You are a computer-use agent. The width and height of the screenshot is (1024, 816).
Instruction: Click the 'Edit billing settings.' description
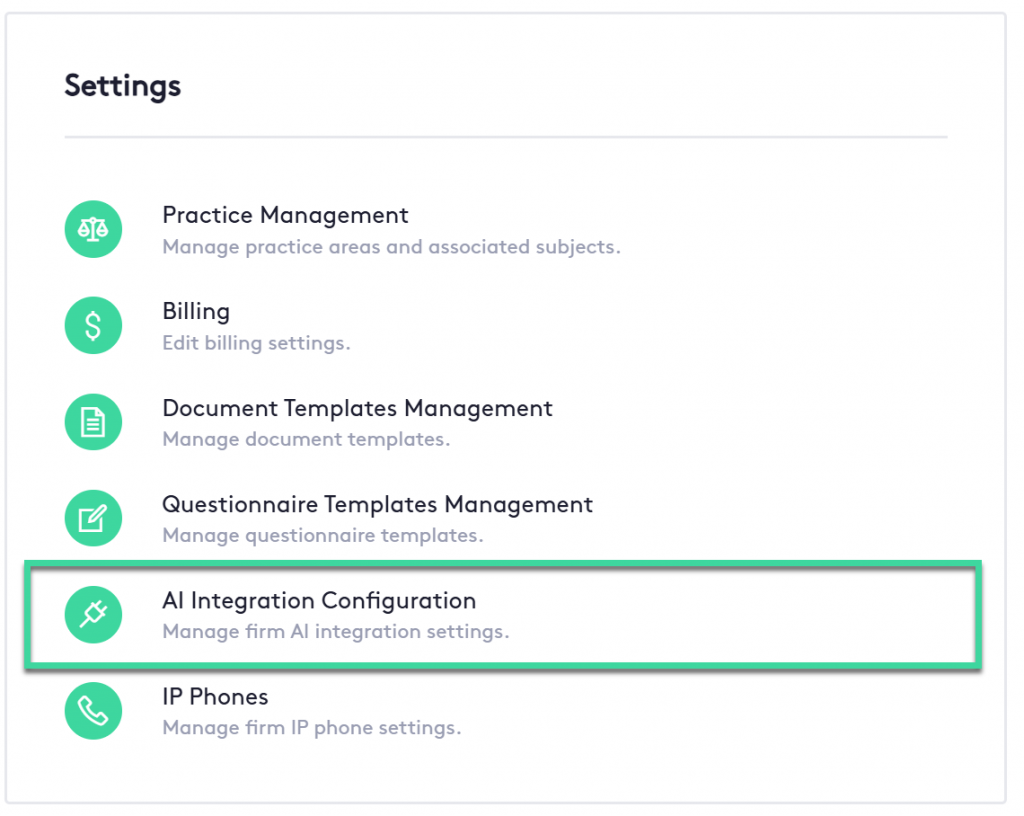256,343
